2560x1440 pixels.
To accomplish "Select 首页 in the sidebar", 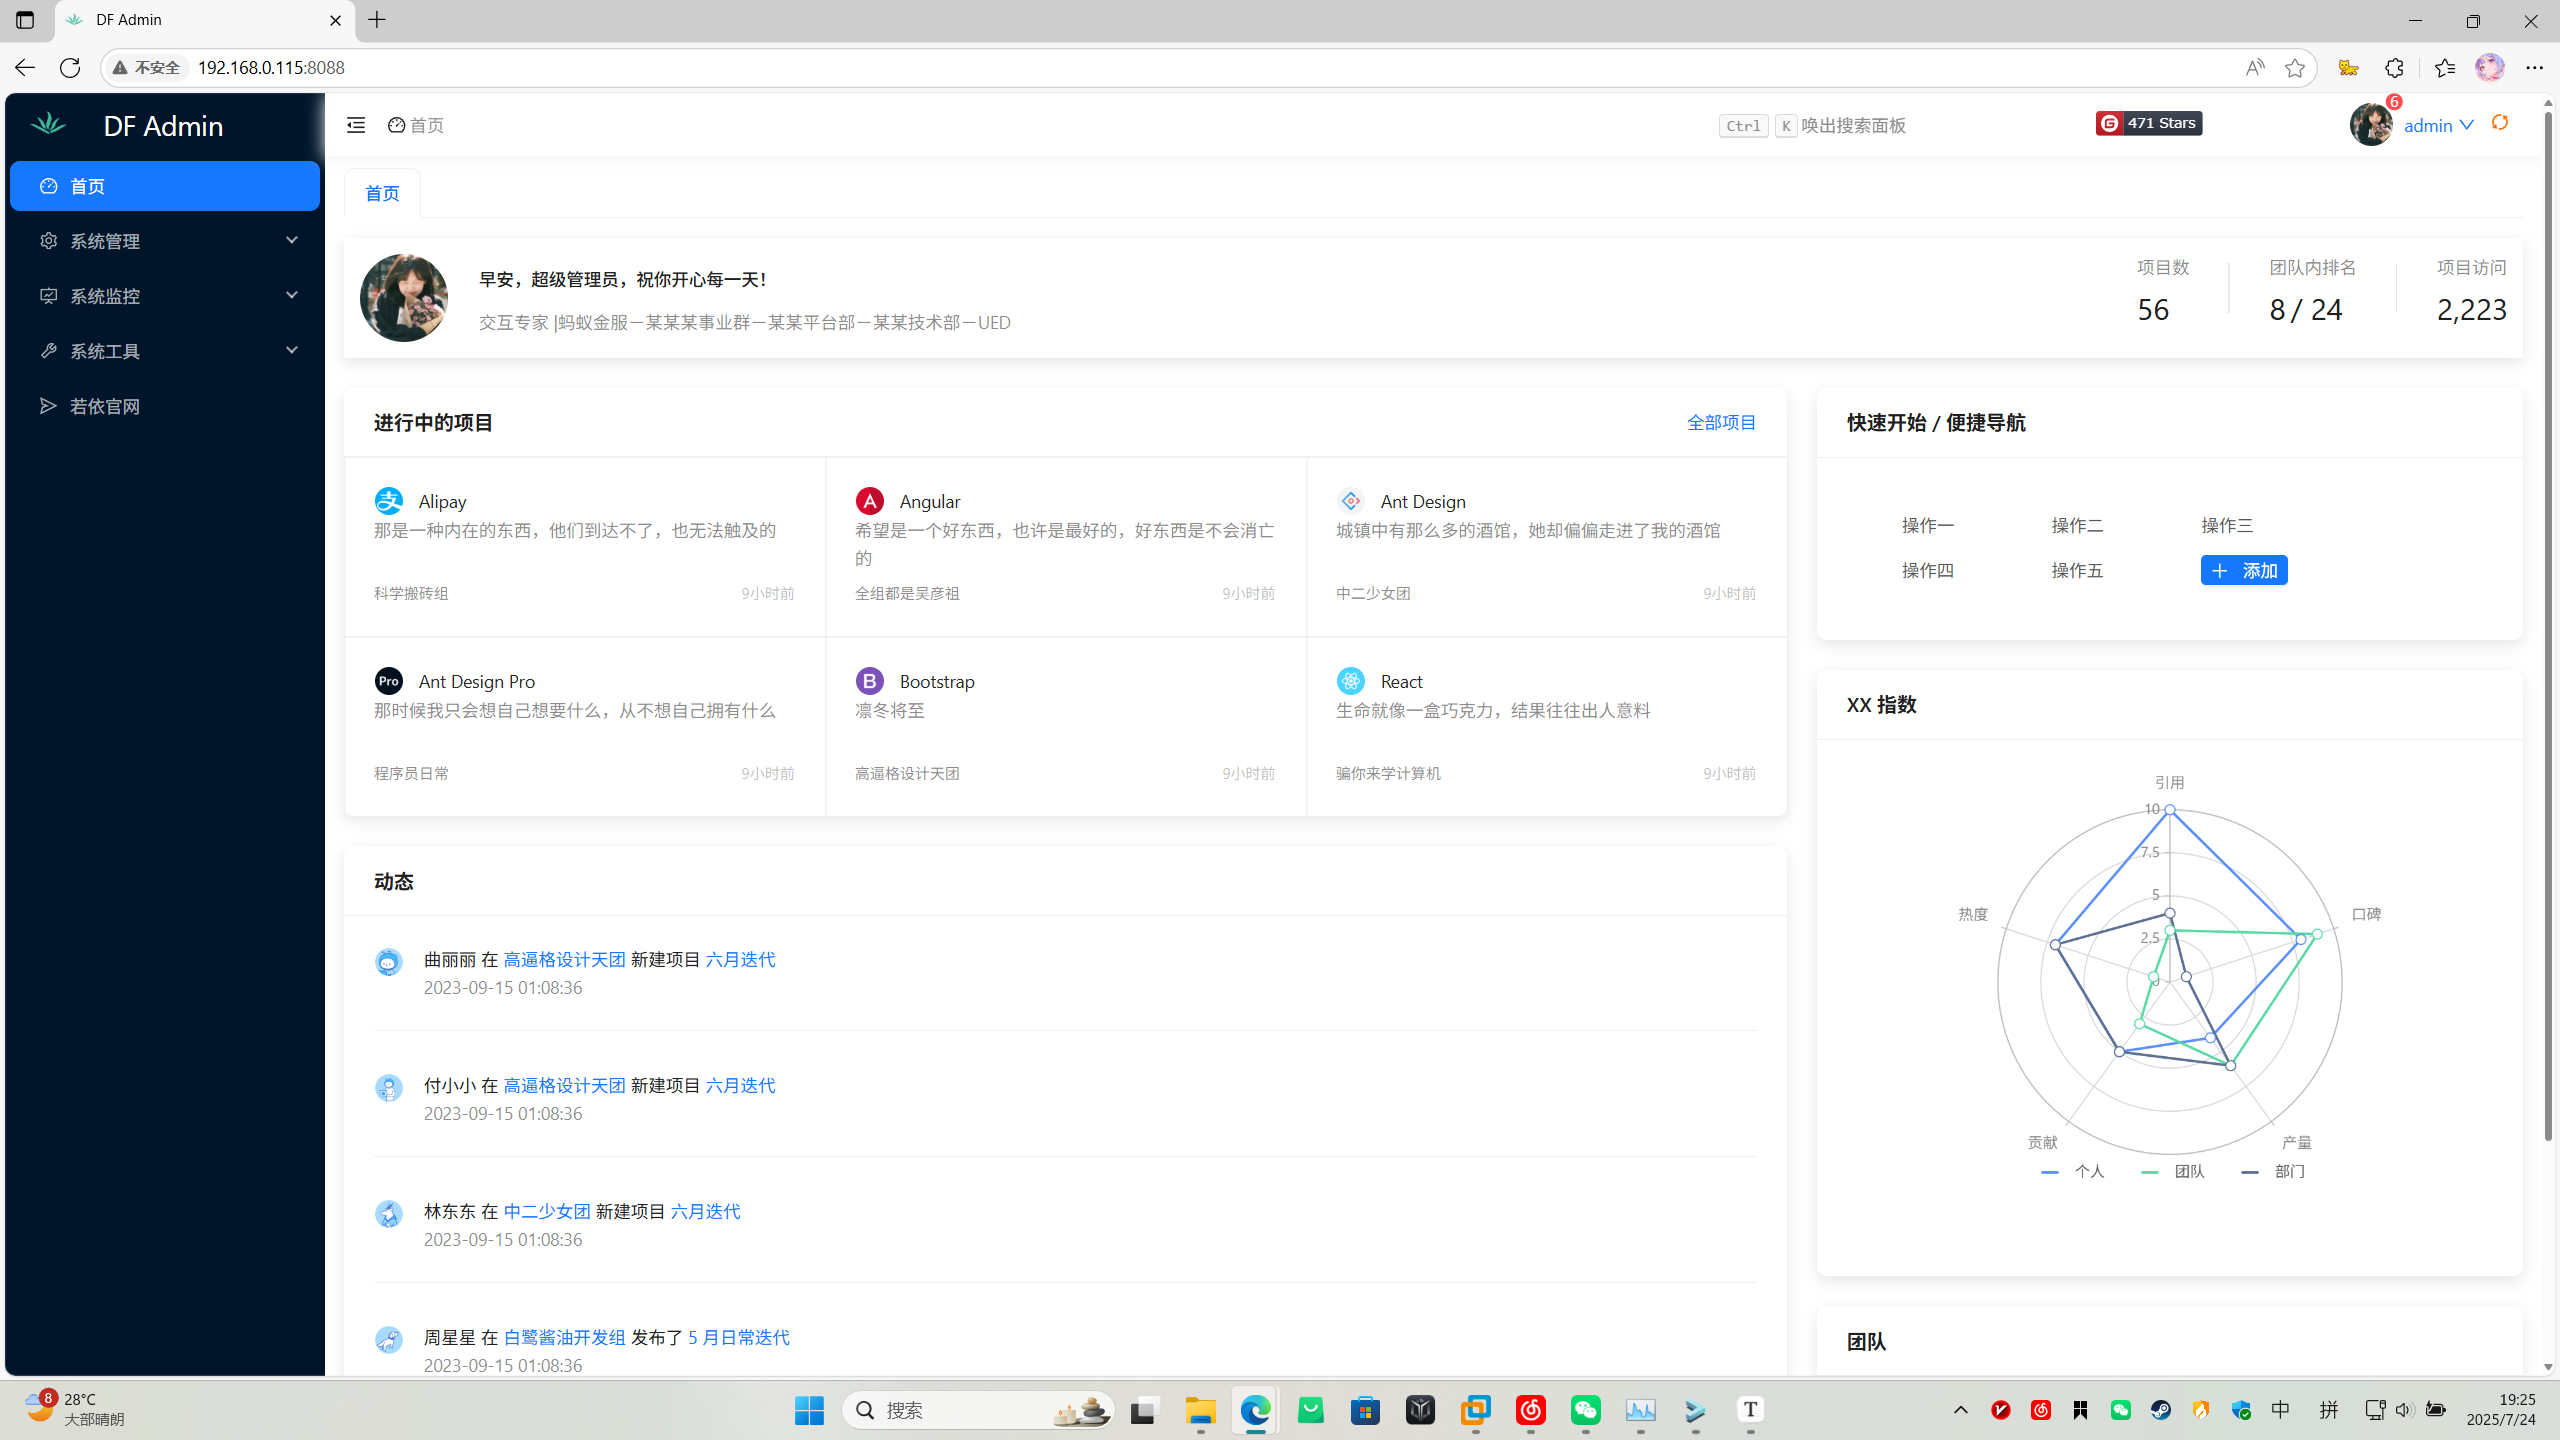I will coord(165,186).
